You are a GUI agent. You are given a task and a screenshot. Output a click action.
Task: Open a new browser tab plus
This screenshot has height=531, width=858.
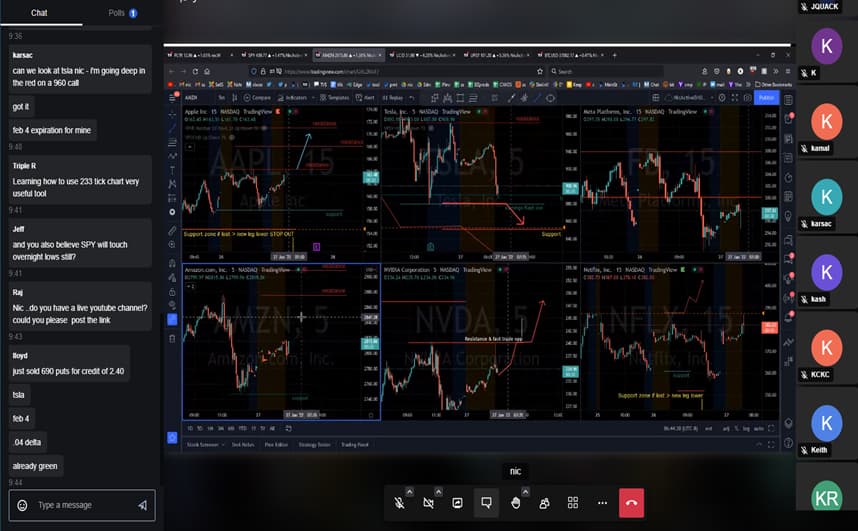click(614, 55)
